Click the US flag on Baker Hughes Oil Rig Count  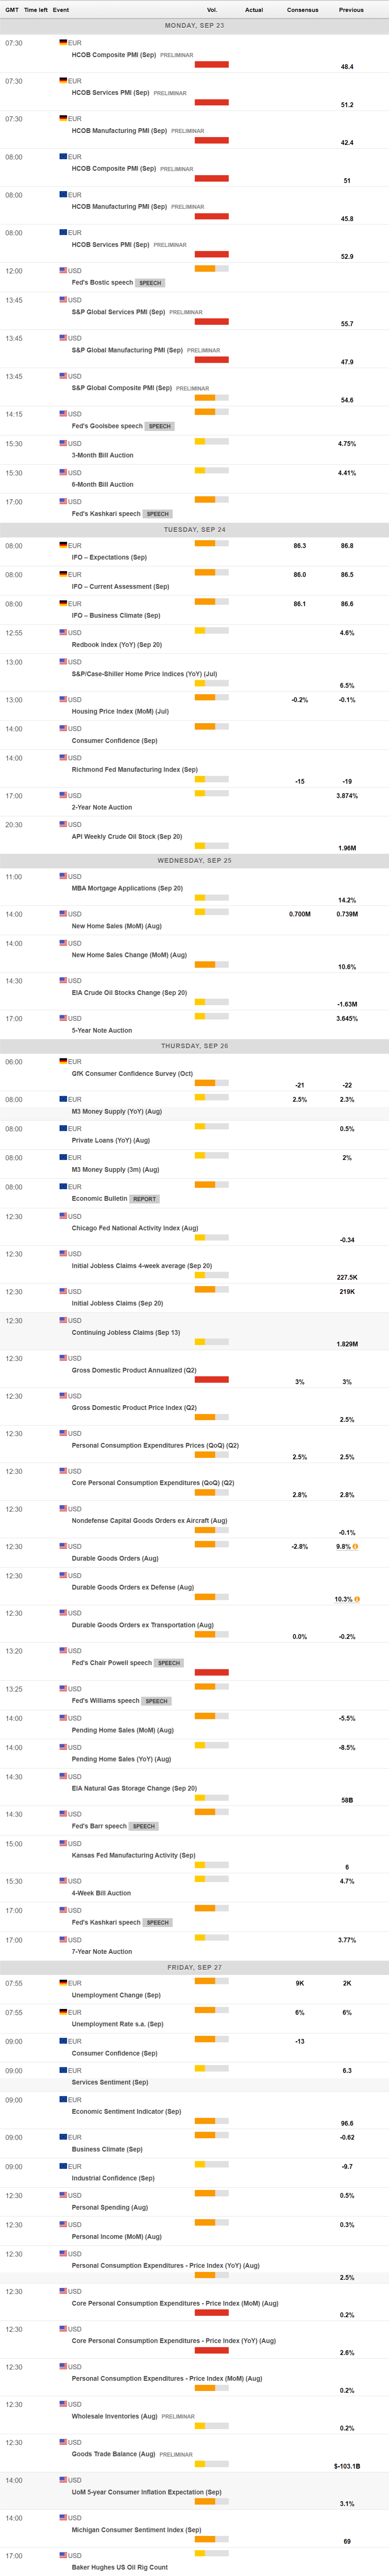click(63, 2555)
